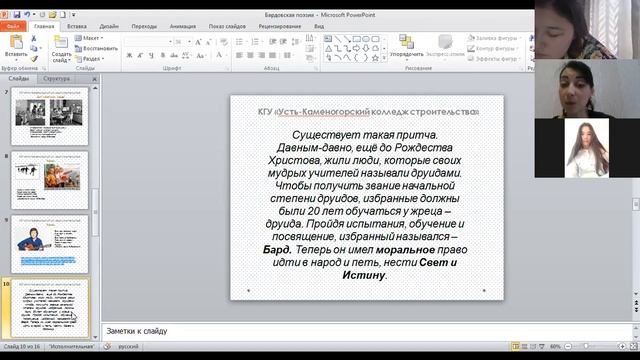Toggle strikethrough formatting
This screenshot has width=640, height=360.
[x=174, y=56]
